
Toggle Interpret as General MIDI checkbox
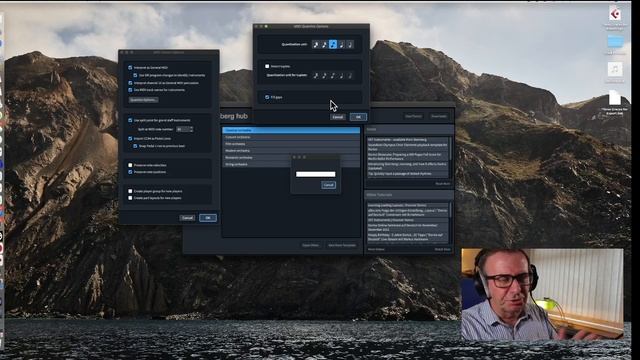click(130, 67)
